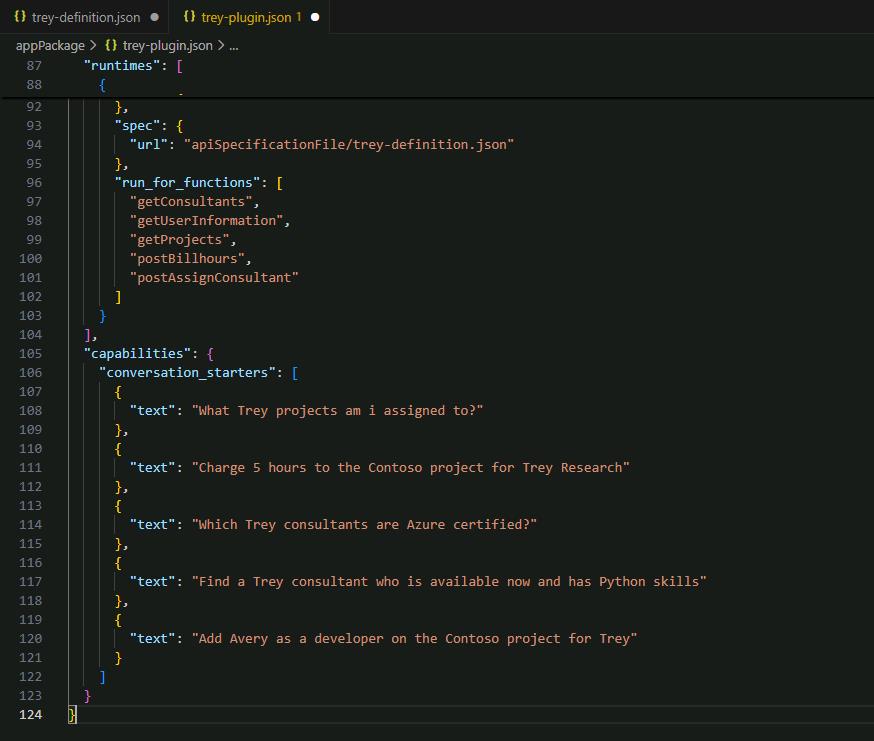874x741 pixels.
Task: Click the "capabilities" key on line 105
Action: [137, 353]
